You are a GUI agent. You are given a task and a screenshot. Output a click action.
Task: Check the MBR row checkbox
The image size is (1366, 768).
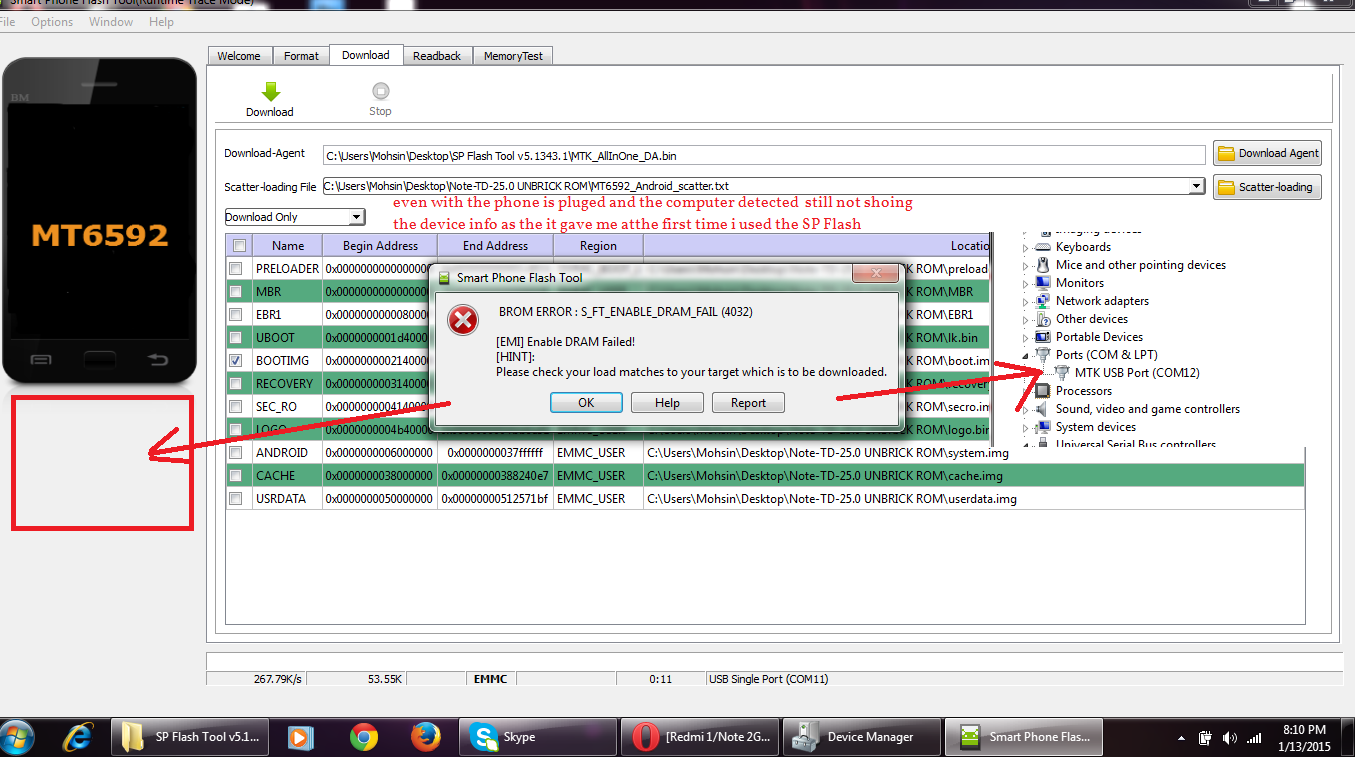(x=235, y=292)
